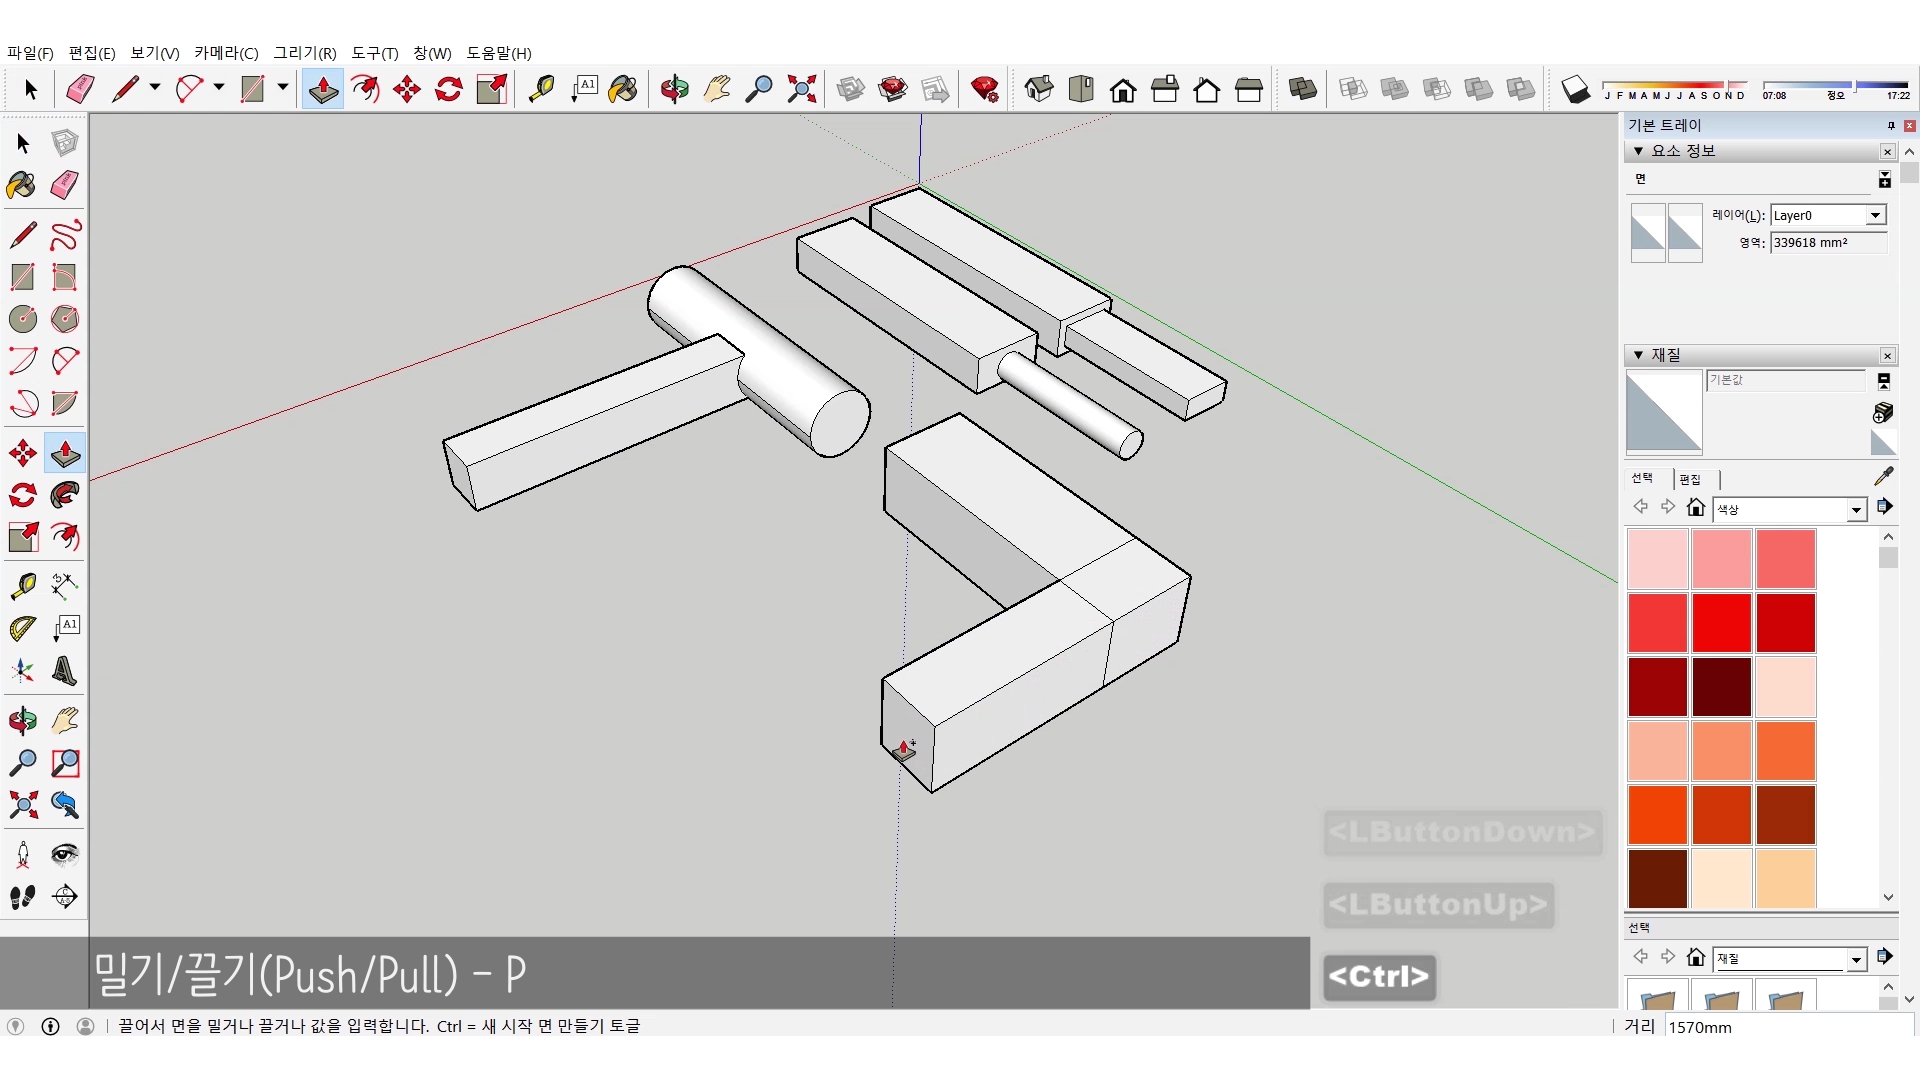The image size is (1920, 1080).
Task: Select the Zoom Extents tool in top toolbar
Action: (801, 90)
